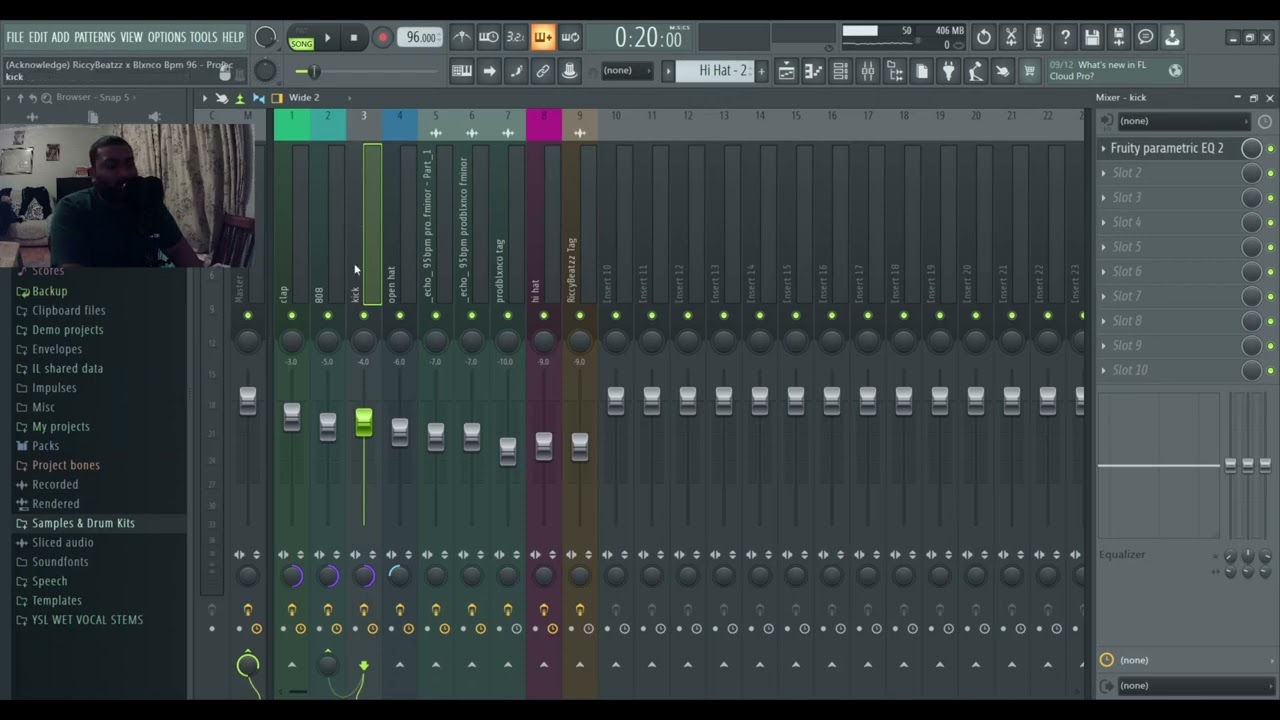Click the Master track volume fader
1280x720 pixels.
pos(248,401)
